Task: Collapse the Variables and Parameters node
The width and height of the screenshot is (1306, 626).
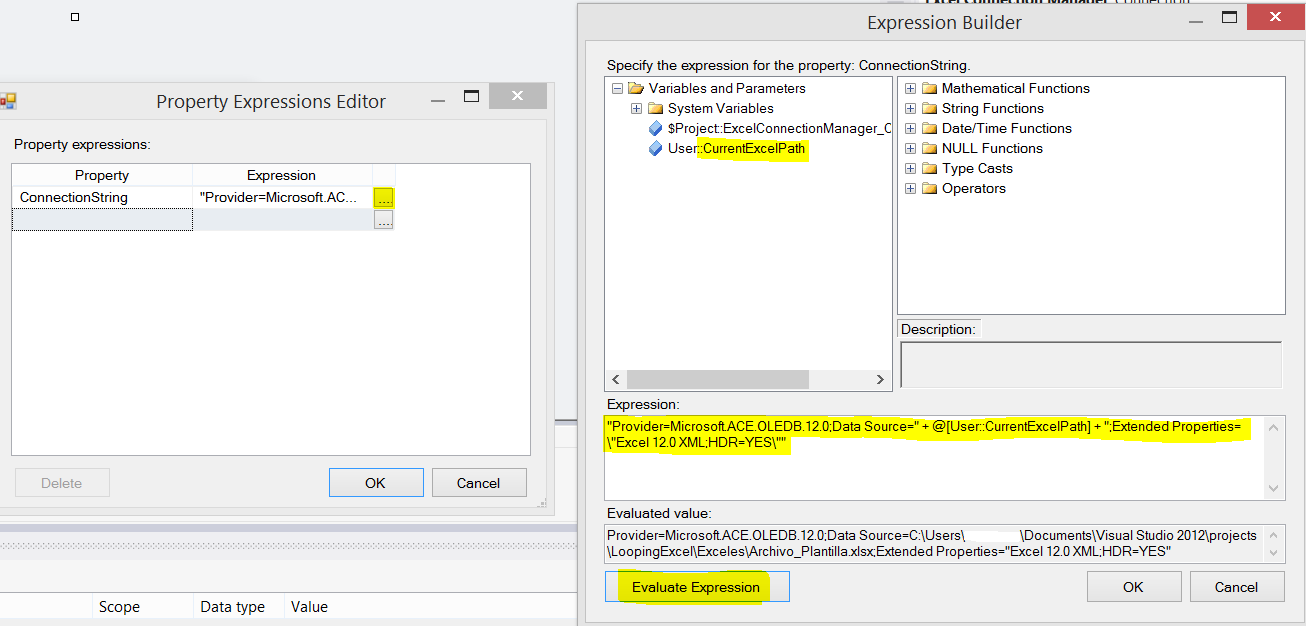Action: pos(617,88)
